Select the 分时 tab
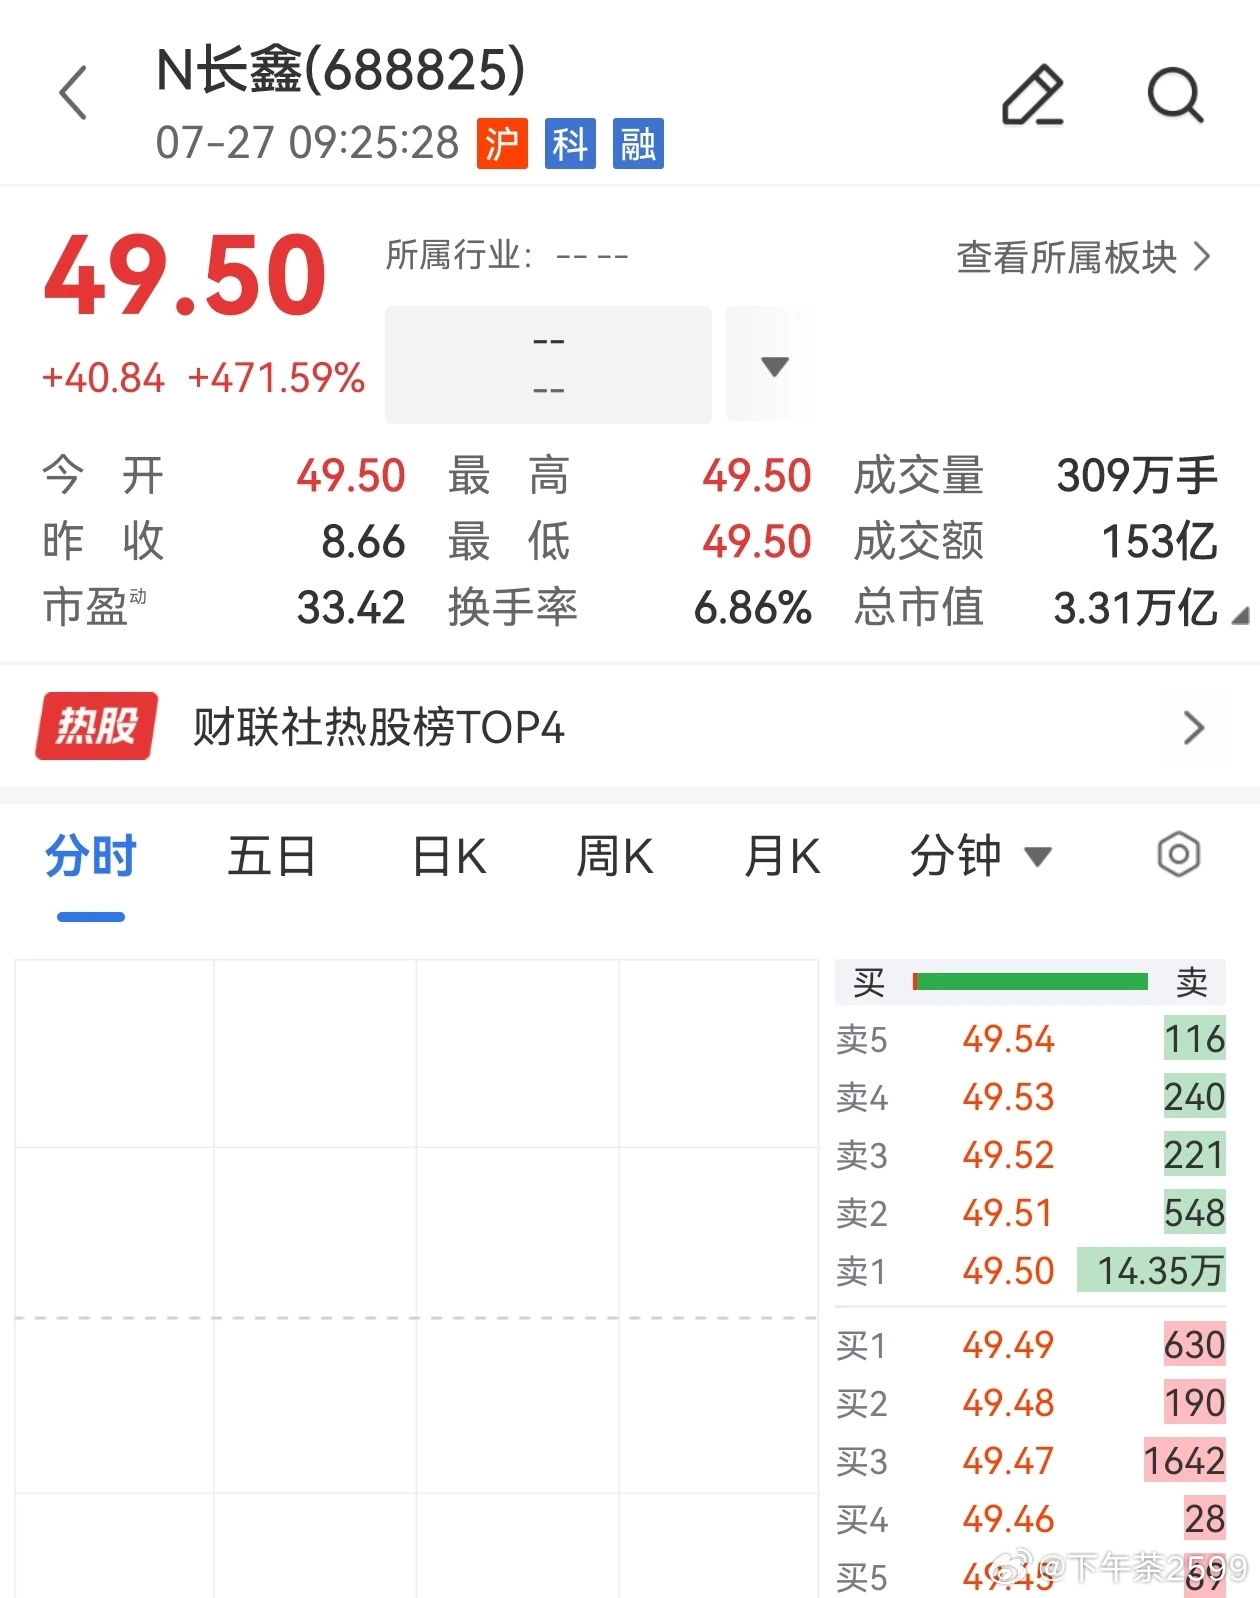Viewport: 1260px width, 1598px height. coord(91,857)
